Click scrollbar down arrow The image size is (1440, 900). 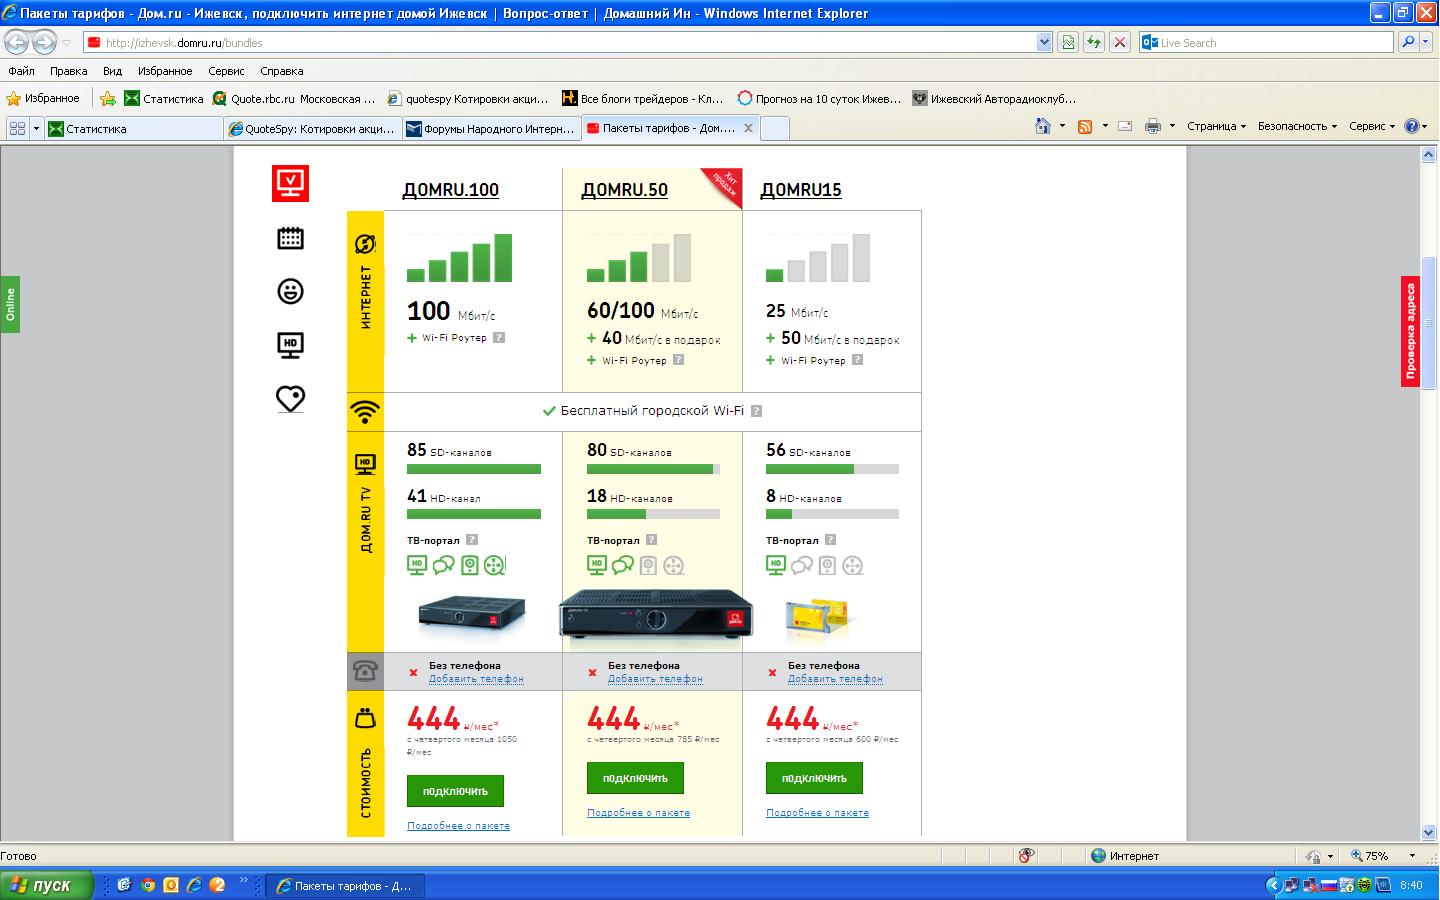click(x=1428, y=832)
